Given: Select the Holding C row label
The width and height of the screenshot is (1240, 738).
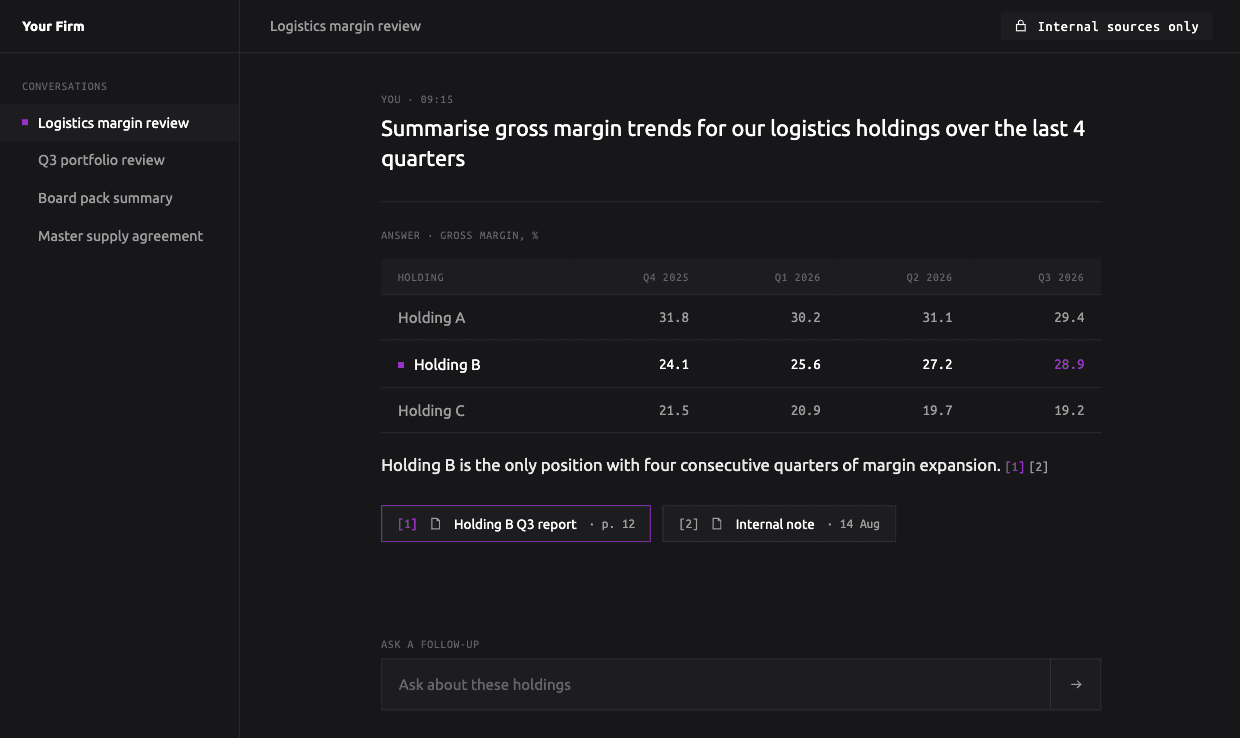Looking at the screenshot, I should click(x=431, y=411).
